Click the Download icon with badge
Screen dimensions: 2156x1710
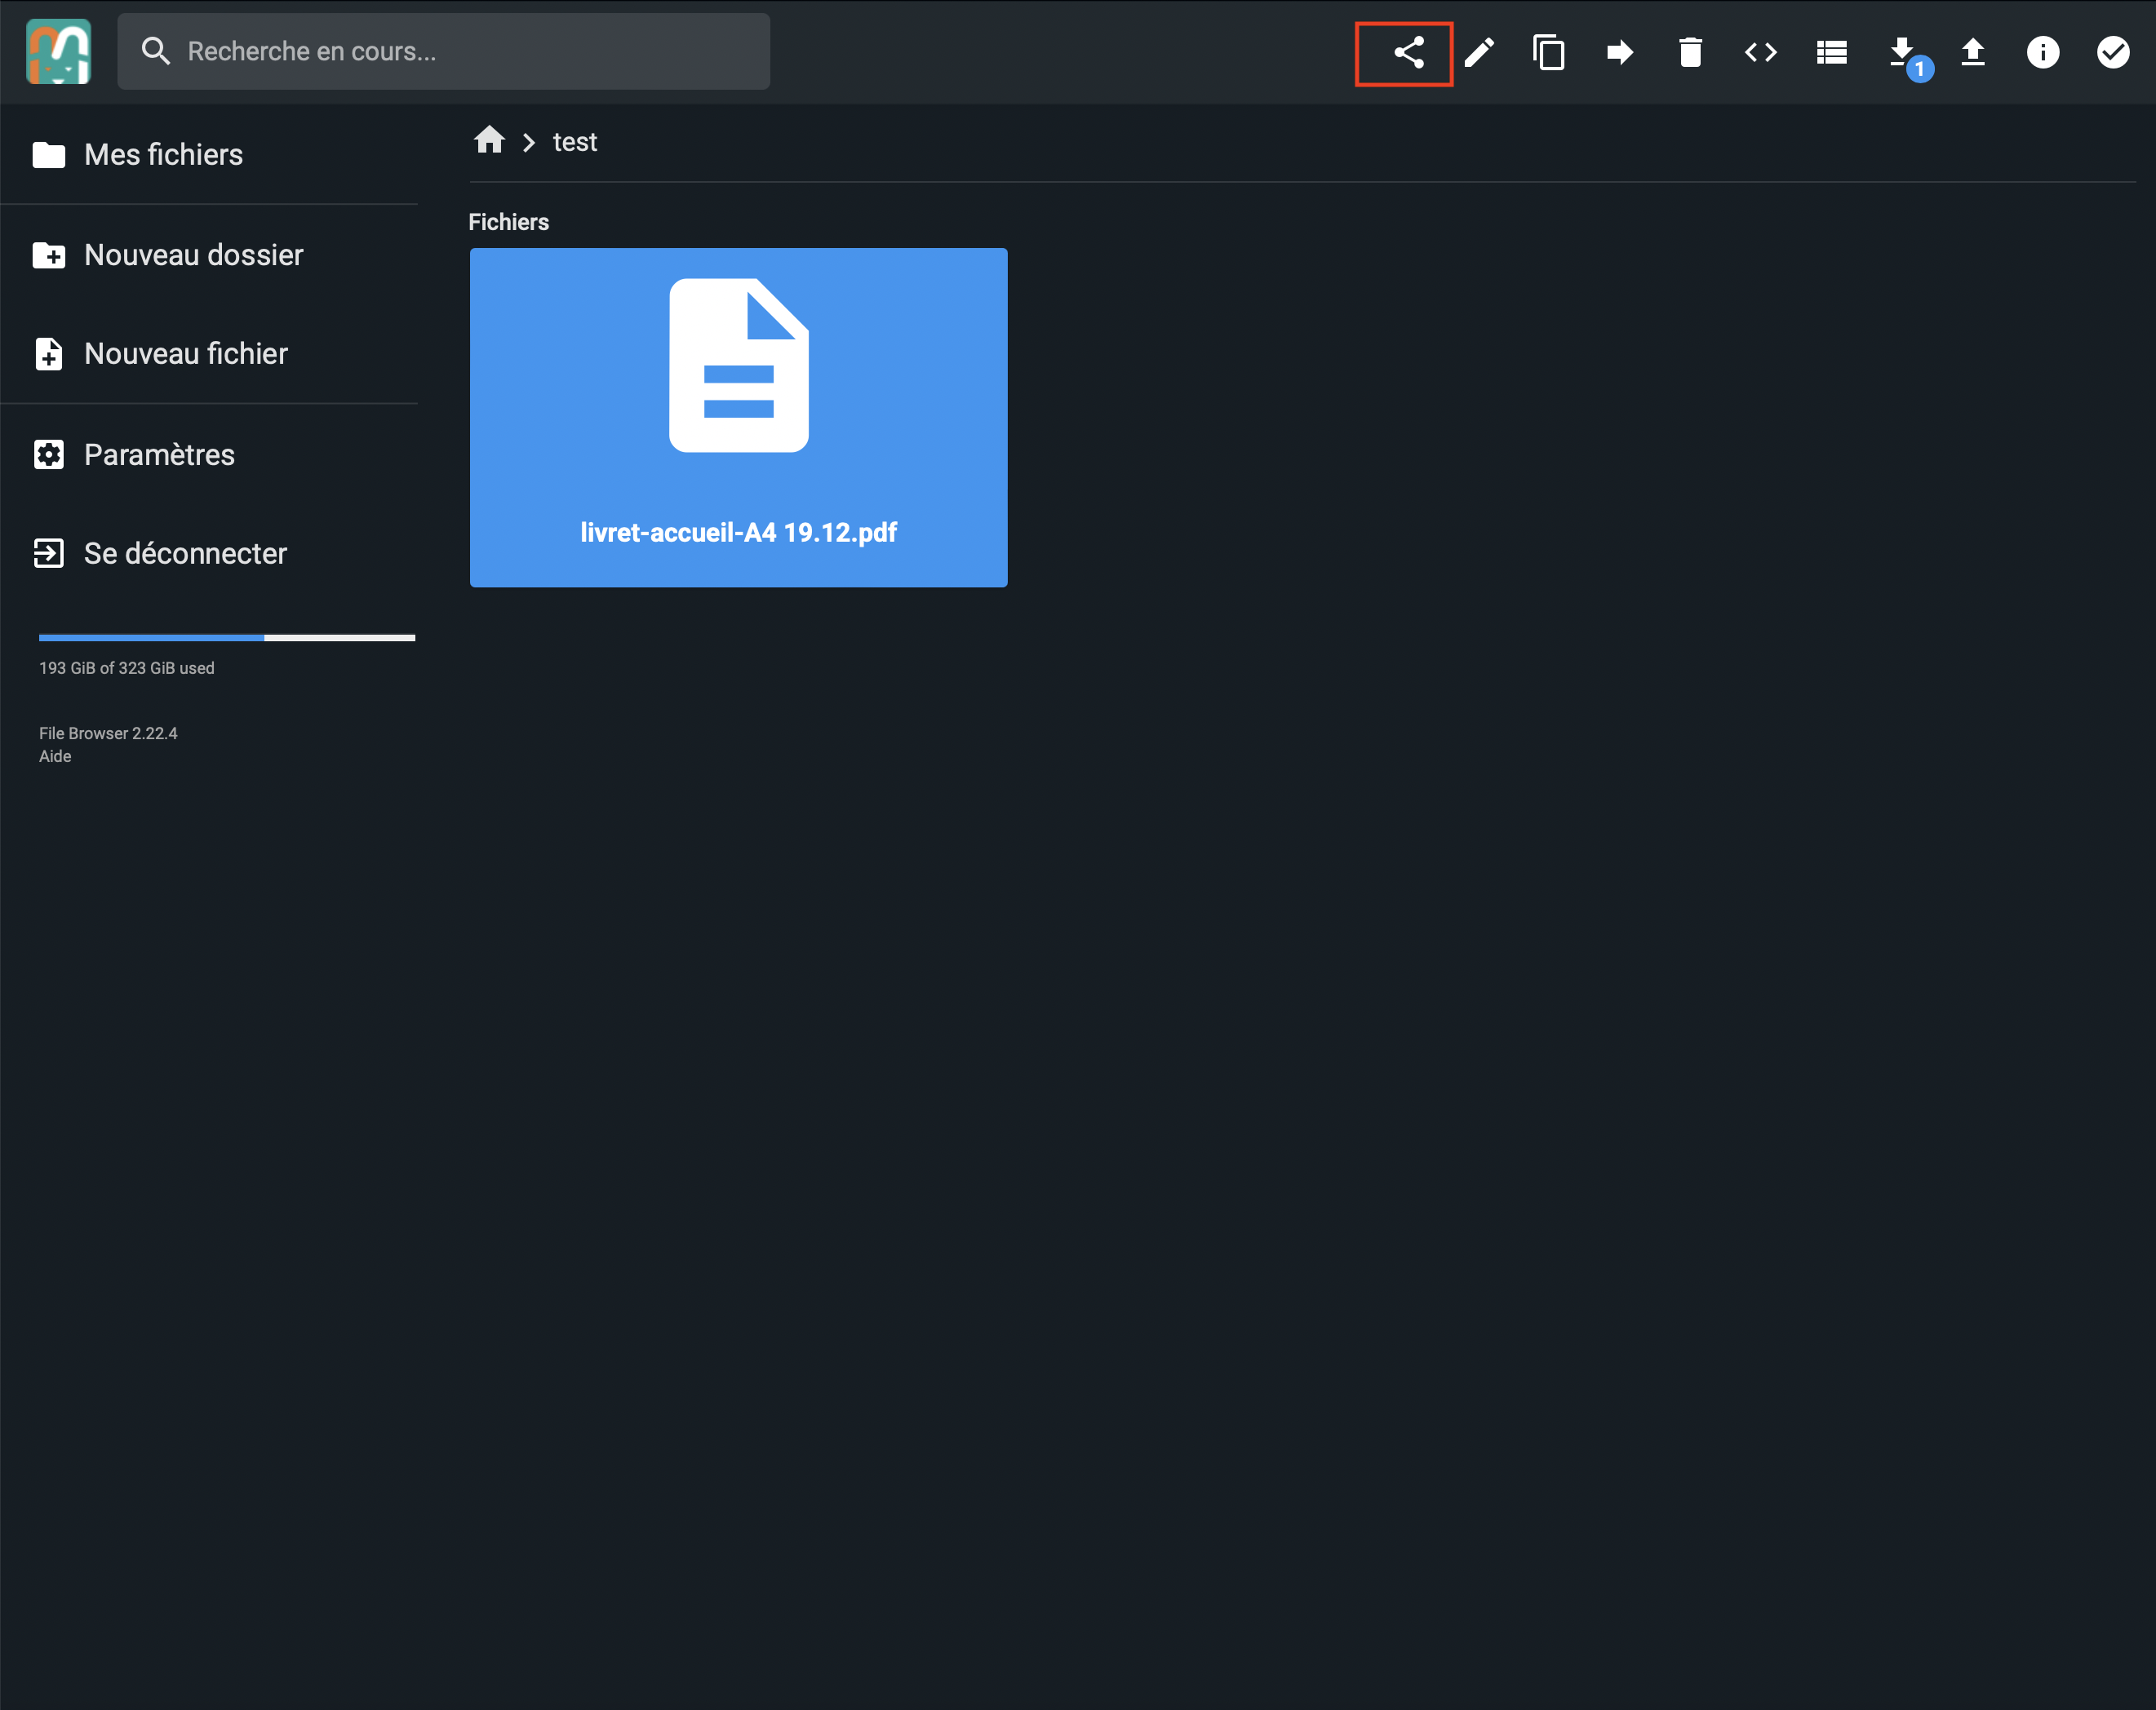1902,52
